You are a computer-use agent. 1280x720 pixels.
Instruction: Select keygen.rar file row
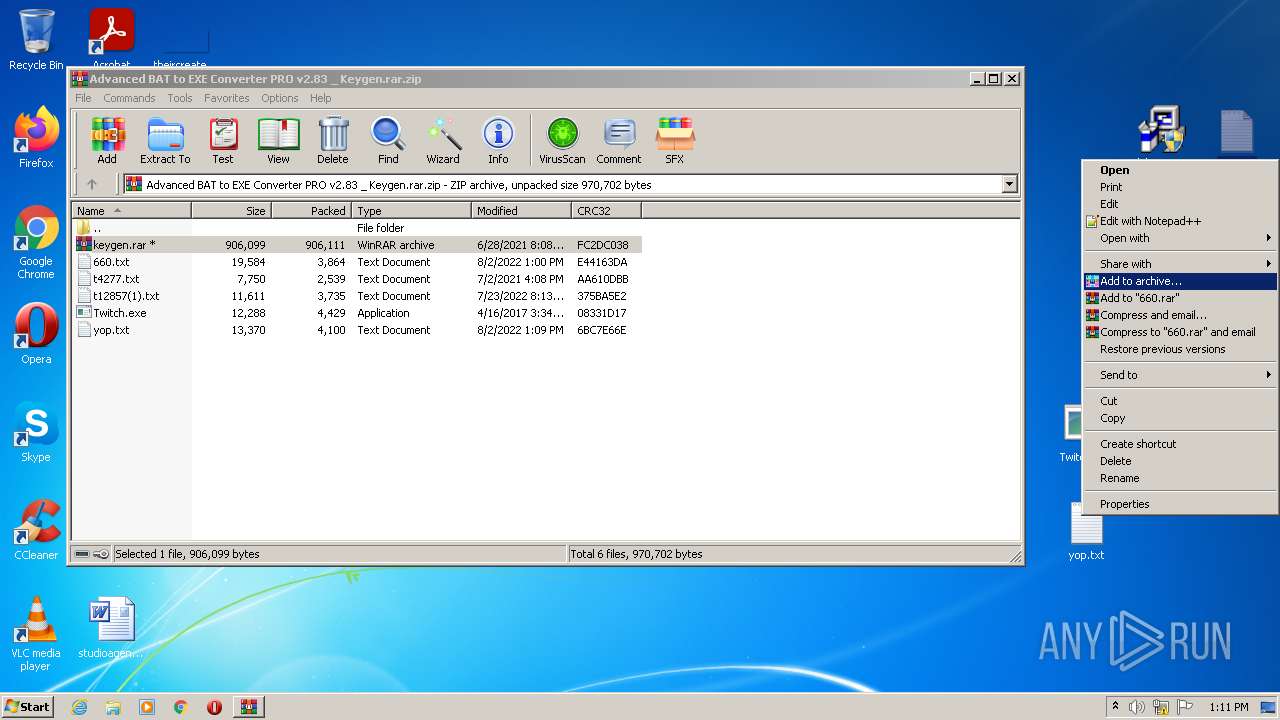[x=357, y=245]
